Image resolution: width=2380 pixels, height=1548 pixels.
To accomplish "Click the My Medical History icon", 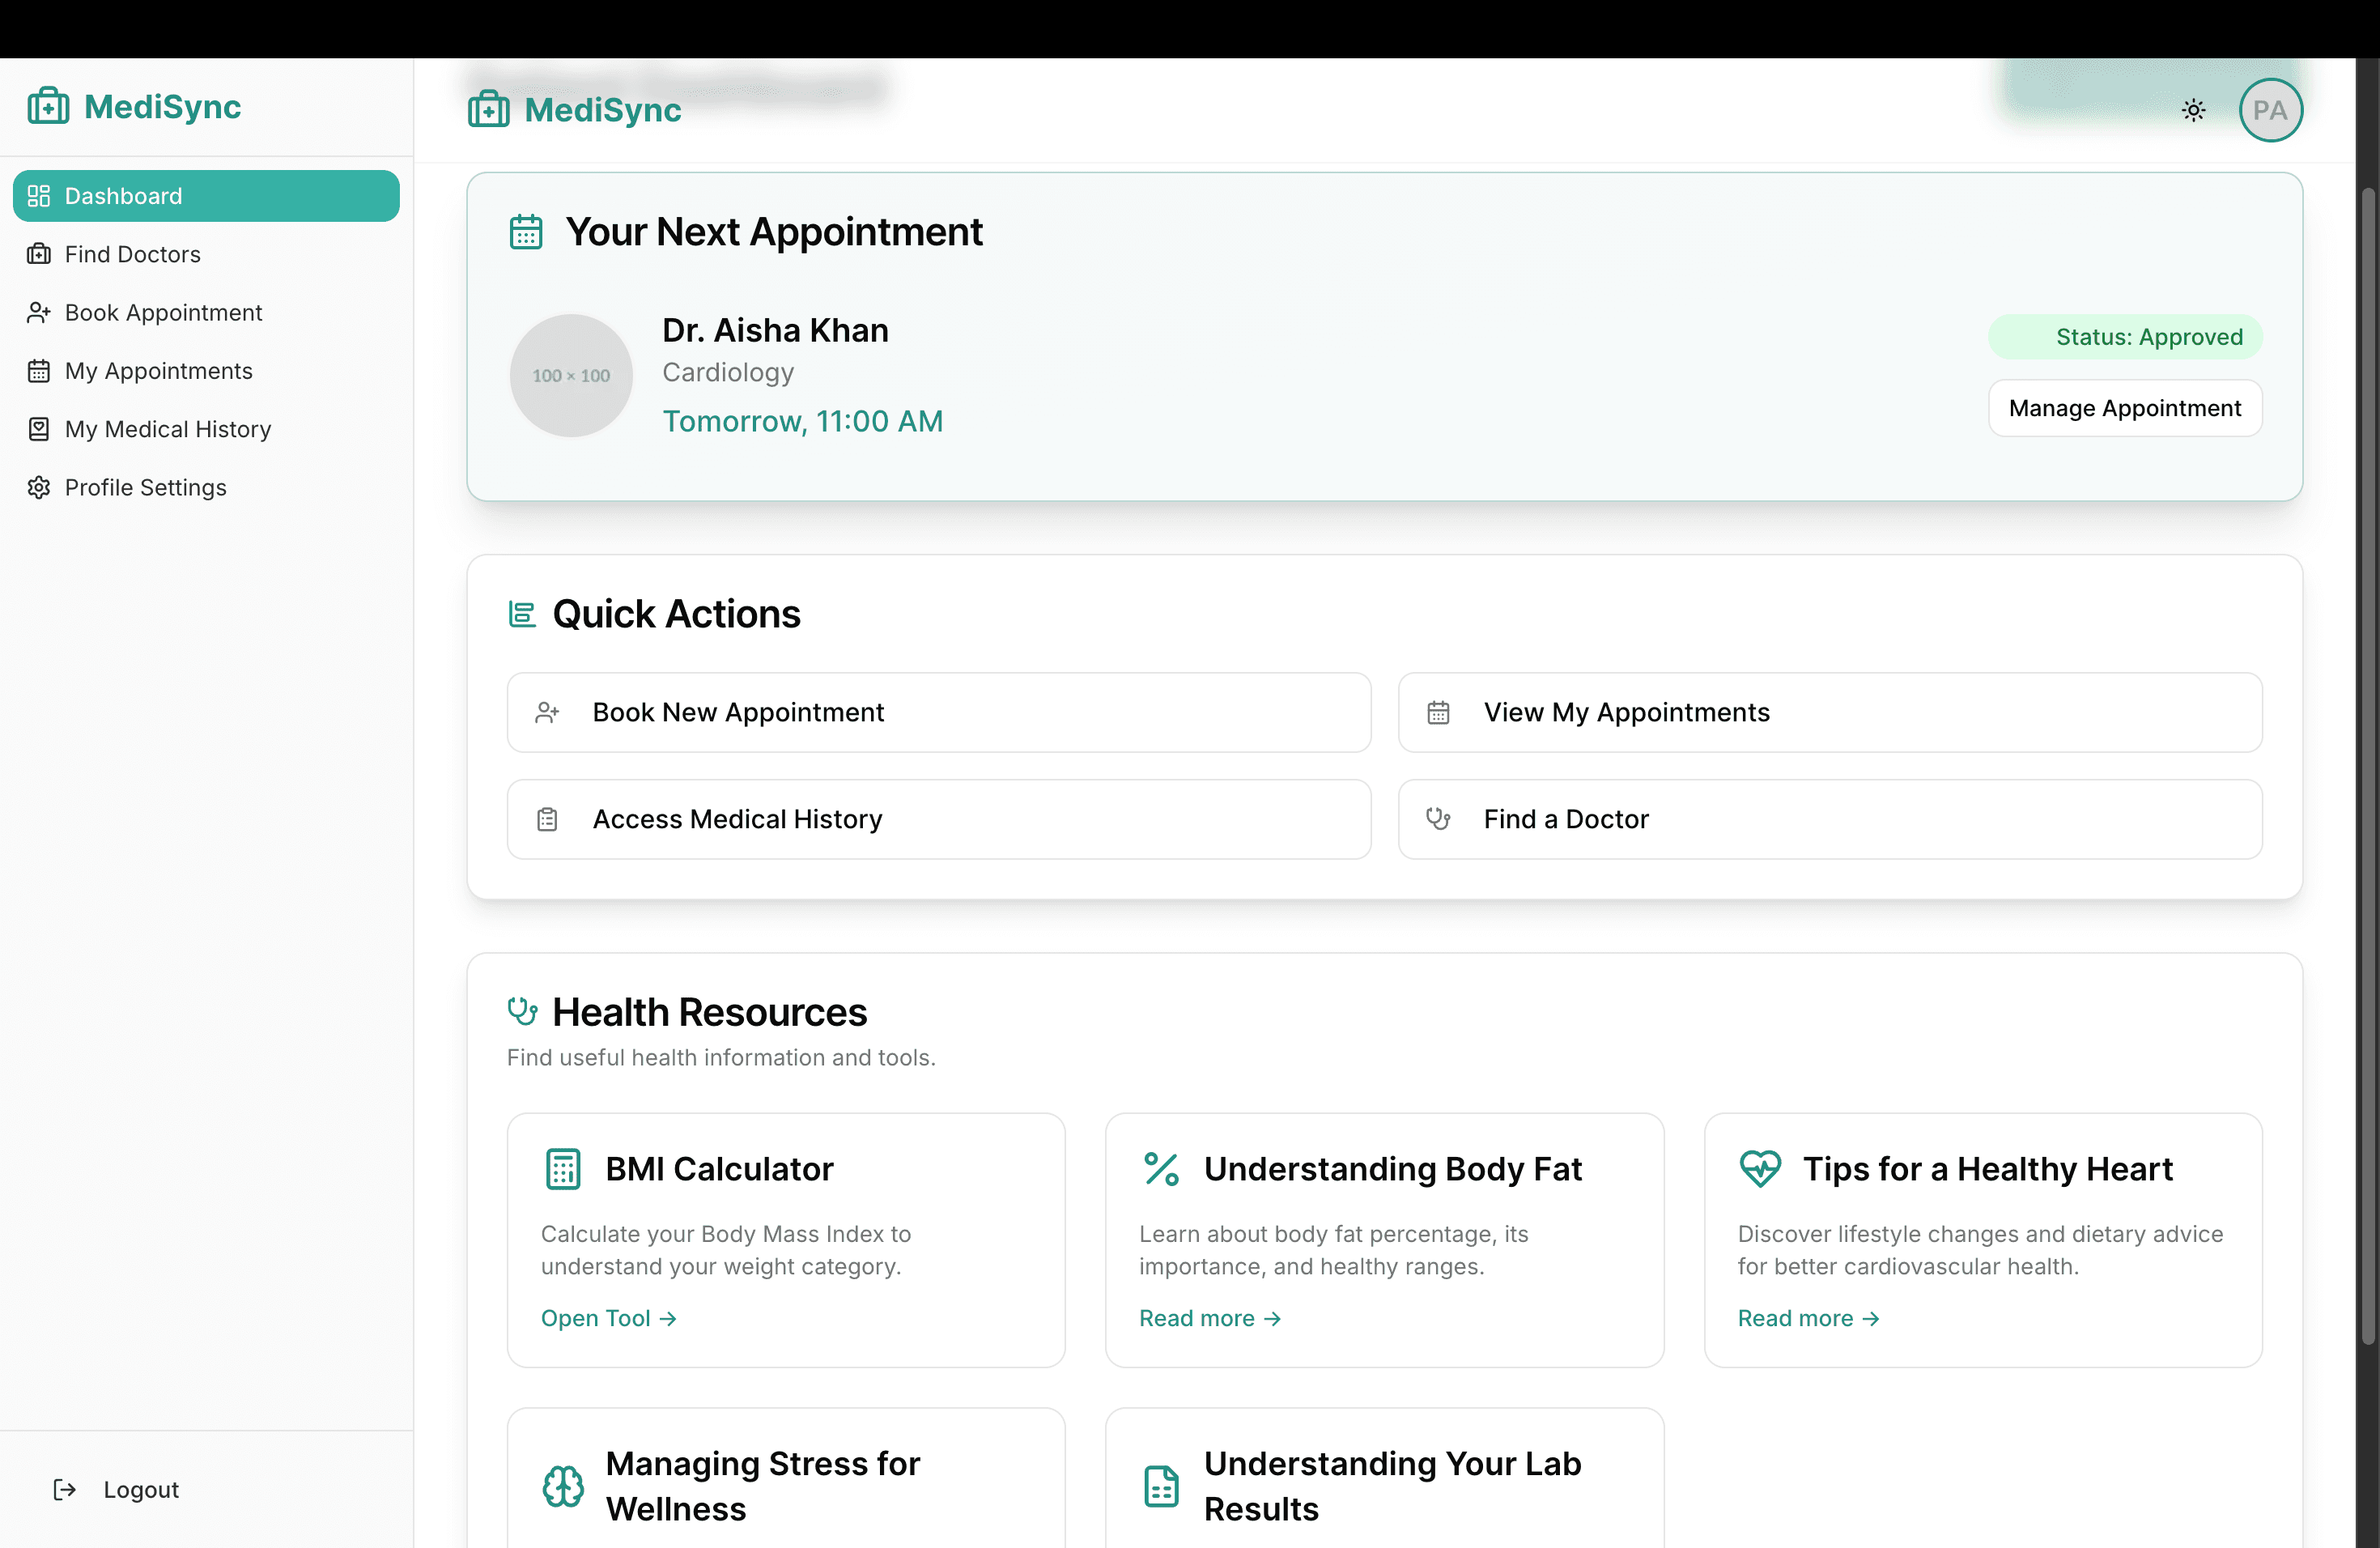I will [39, 429].
